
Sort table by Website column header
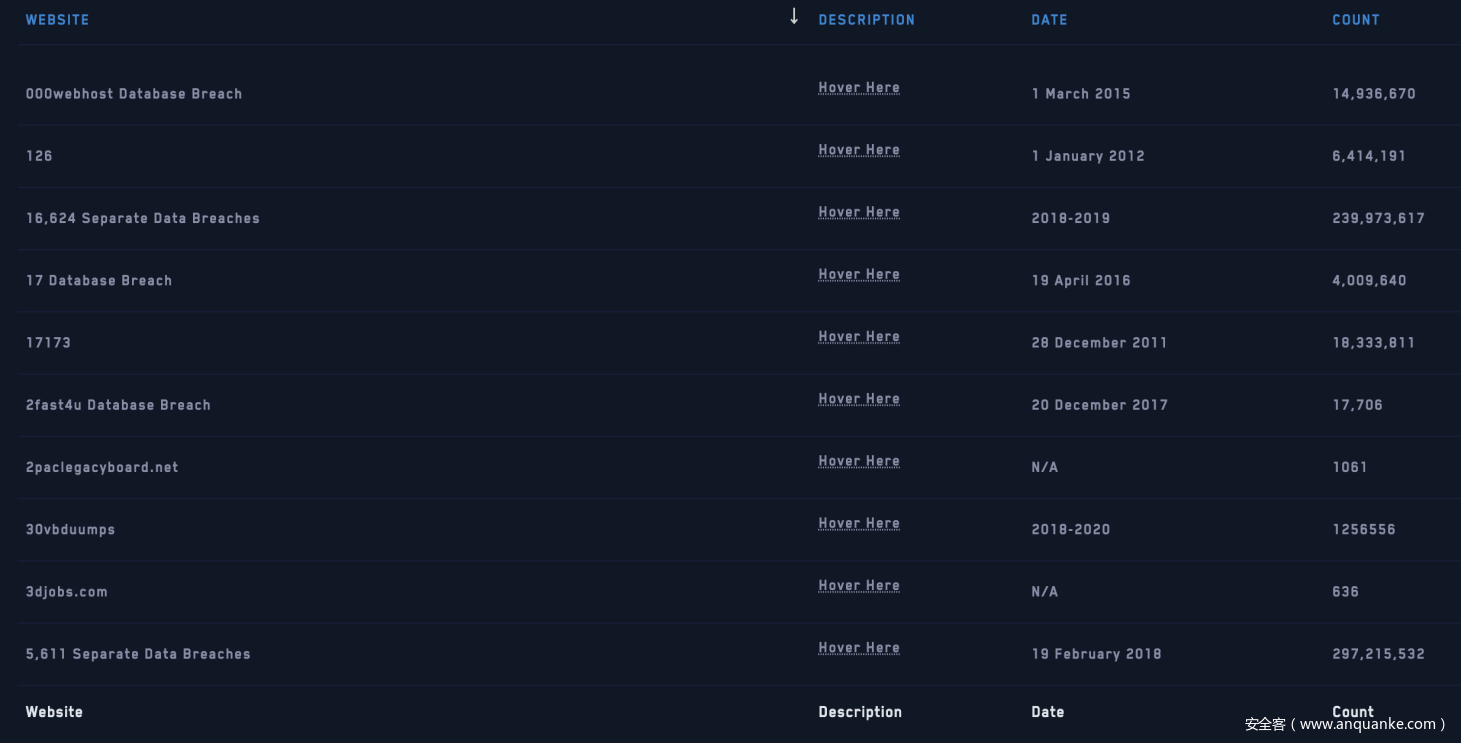point(57,20)
